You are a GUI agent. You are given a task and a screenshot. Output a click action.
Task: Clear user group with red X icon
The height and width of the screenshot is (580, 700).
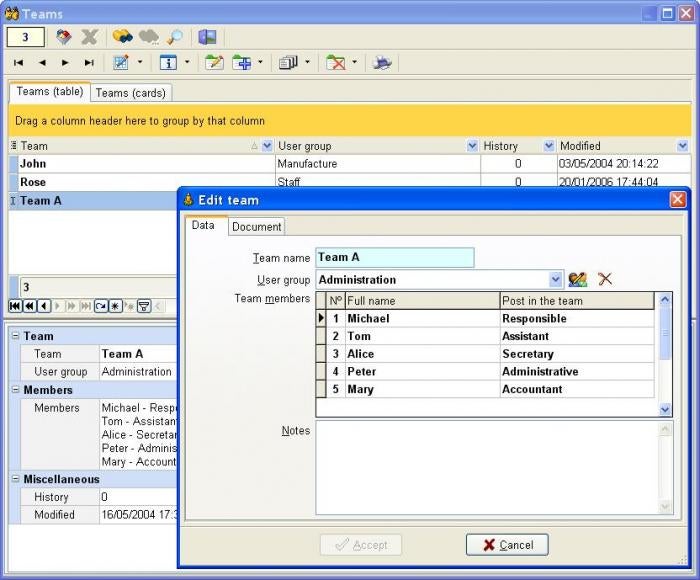(x=605, y=280)
